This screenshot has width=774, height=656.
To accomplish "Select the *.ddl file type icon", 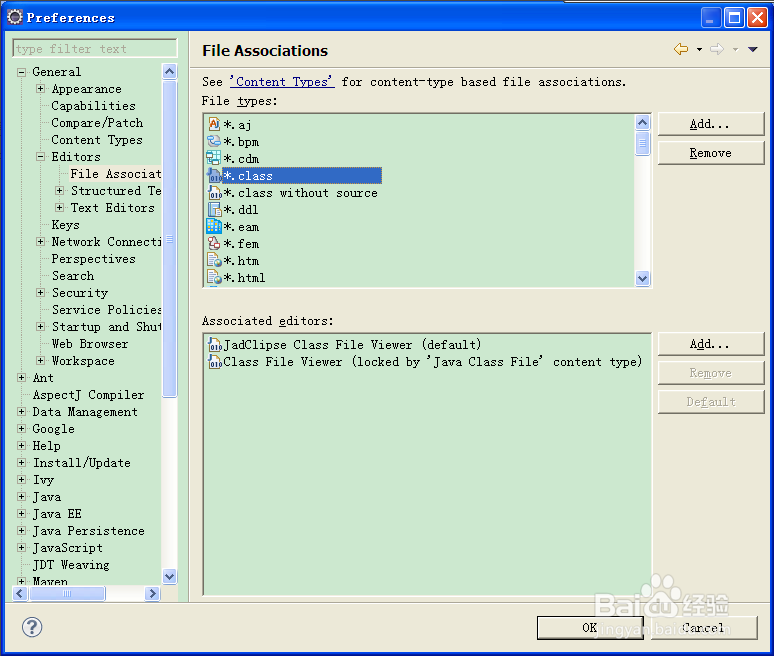I will pos(215,209).
